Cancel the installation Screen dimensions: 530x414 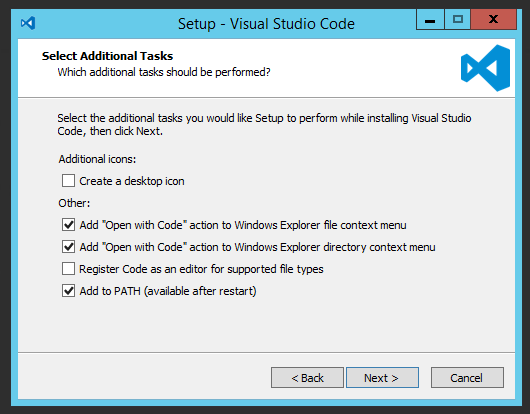click(467, 378)
